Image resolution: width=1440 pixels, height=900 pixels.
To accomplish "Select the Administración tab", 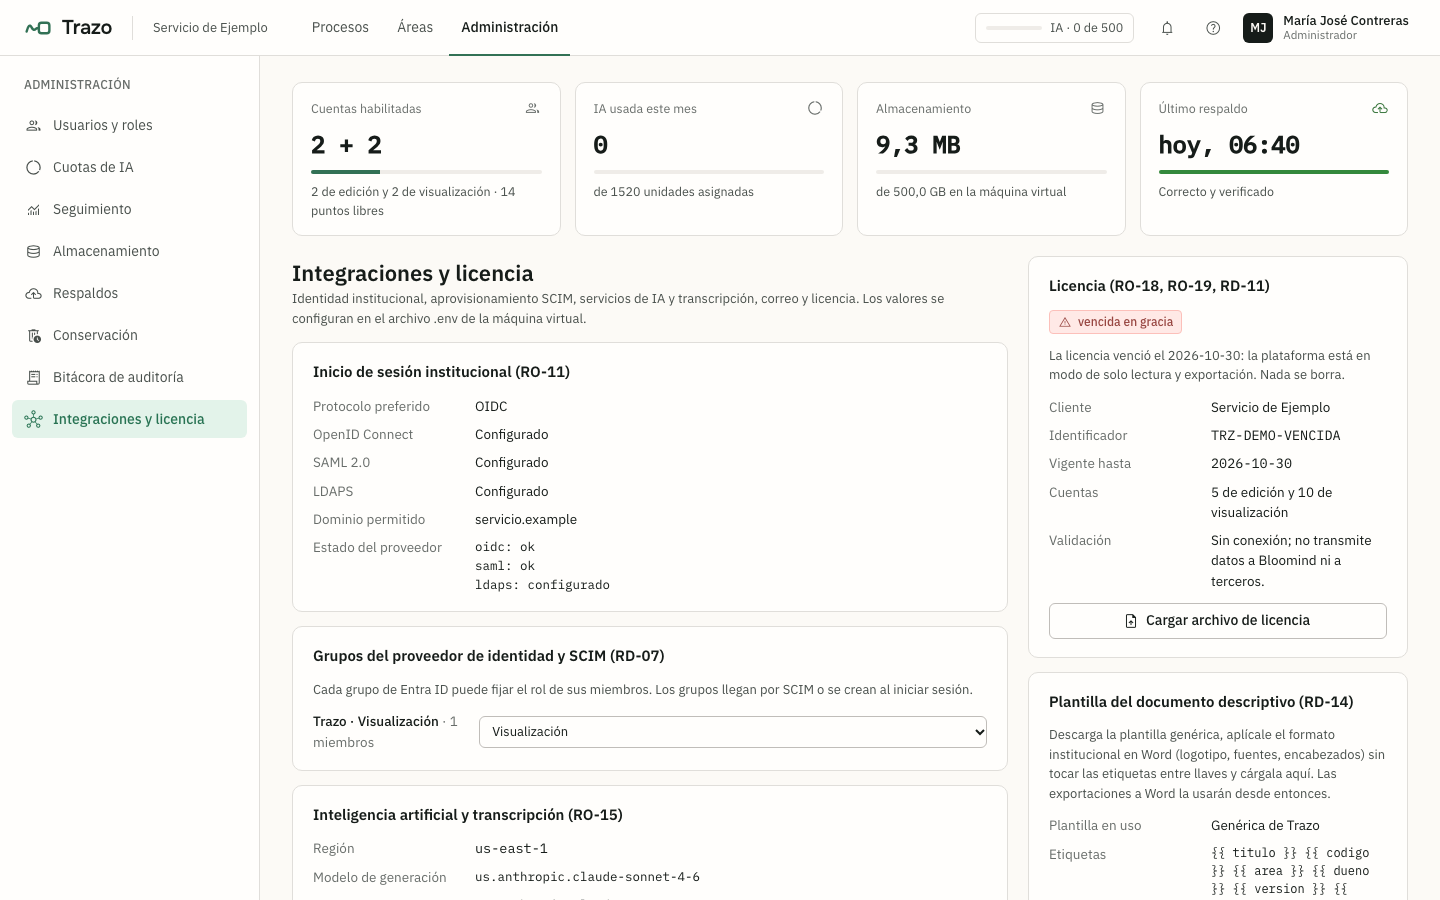I will click(x=510, y=28).
